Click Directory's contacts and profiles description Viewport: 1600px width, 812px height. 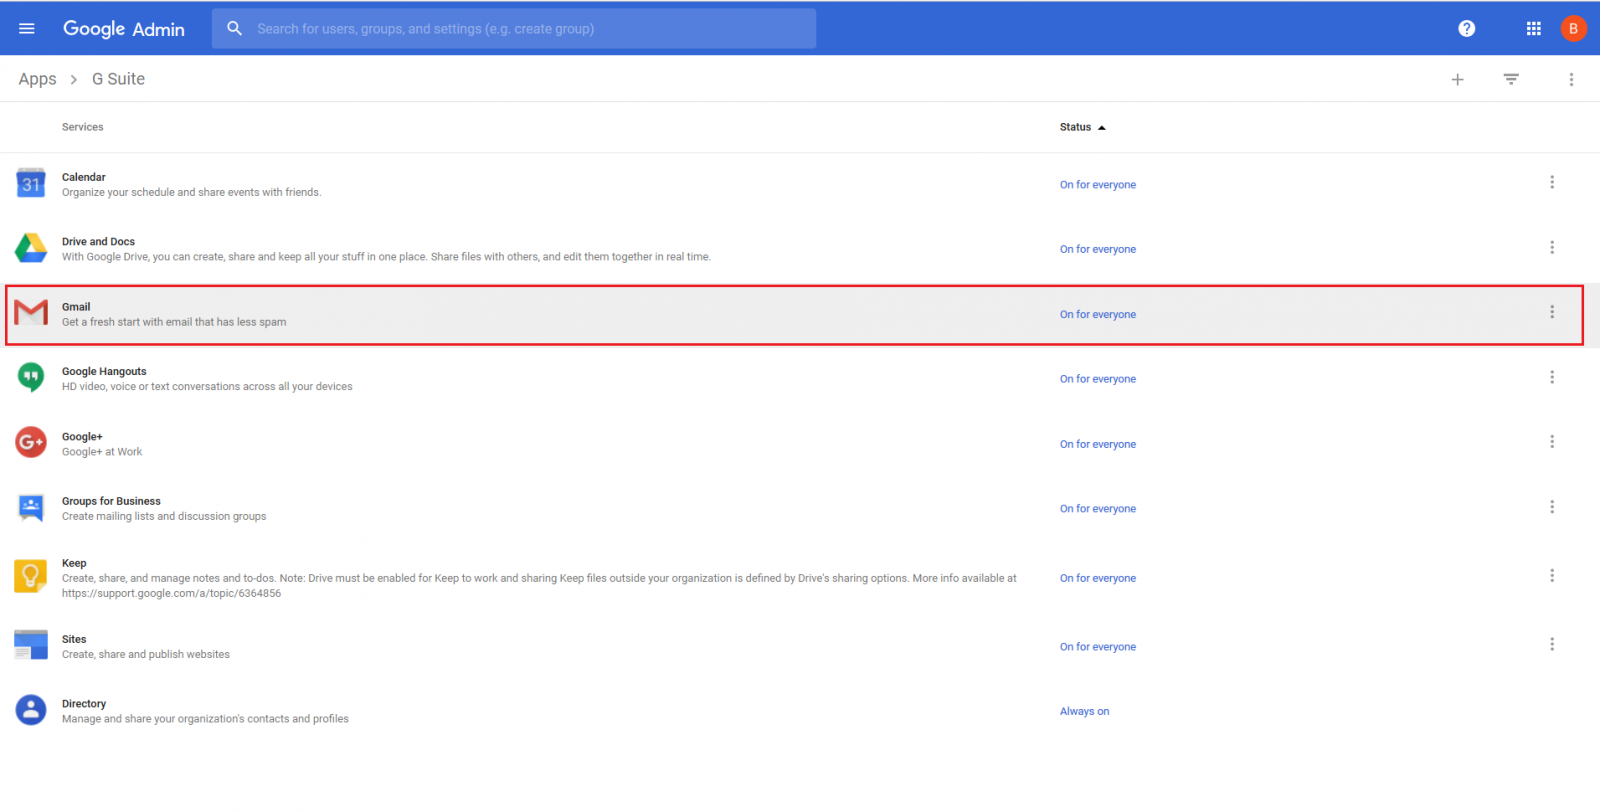click(x=205, y=719)
